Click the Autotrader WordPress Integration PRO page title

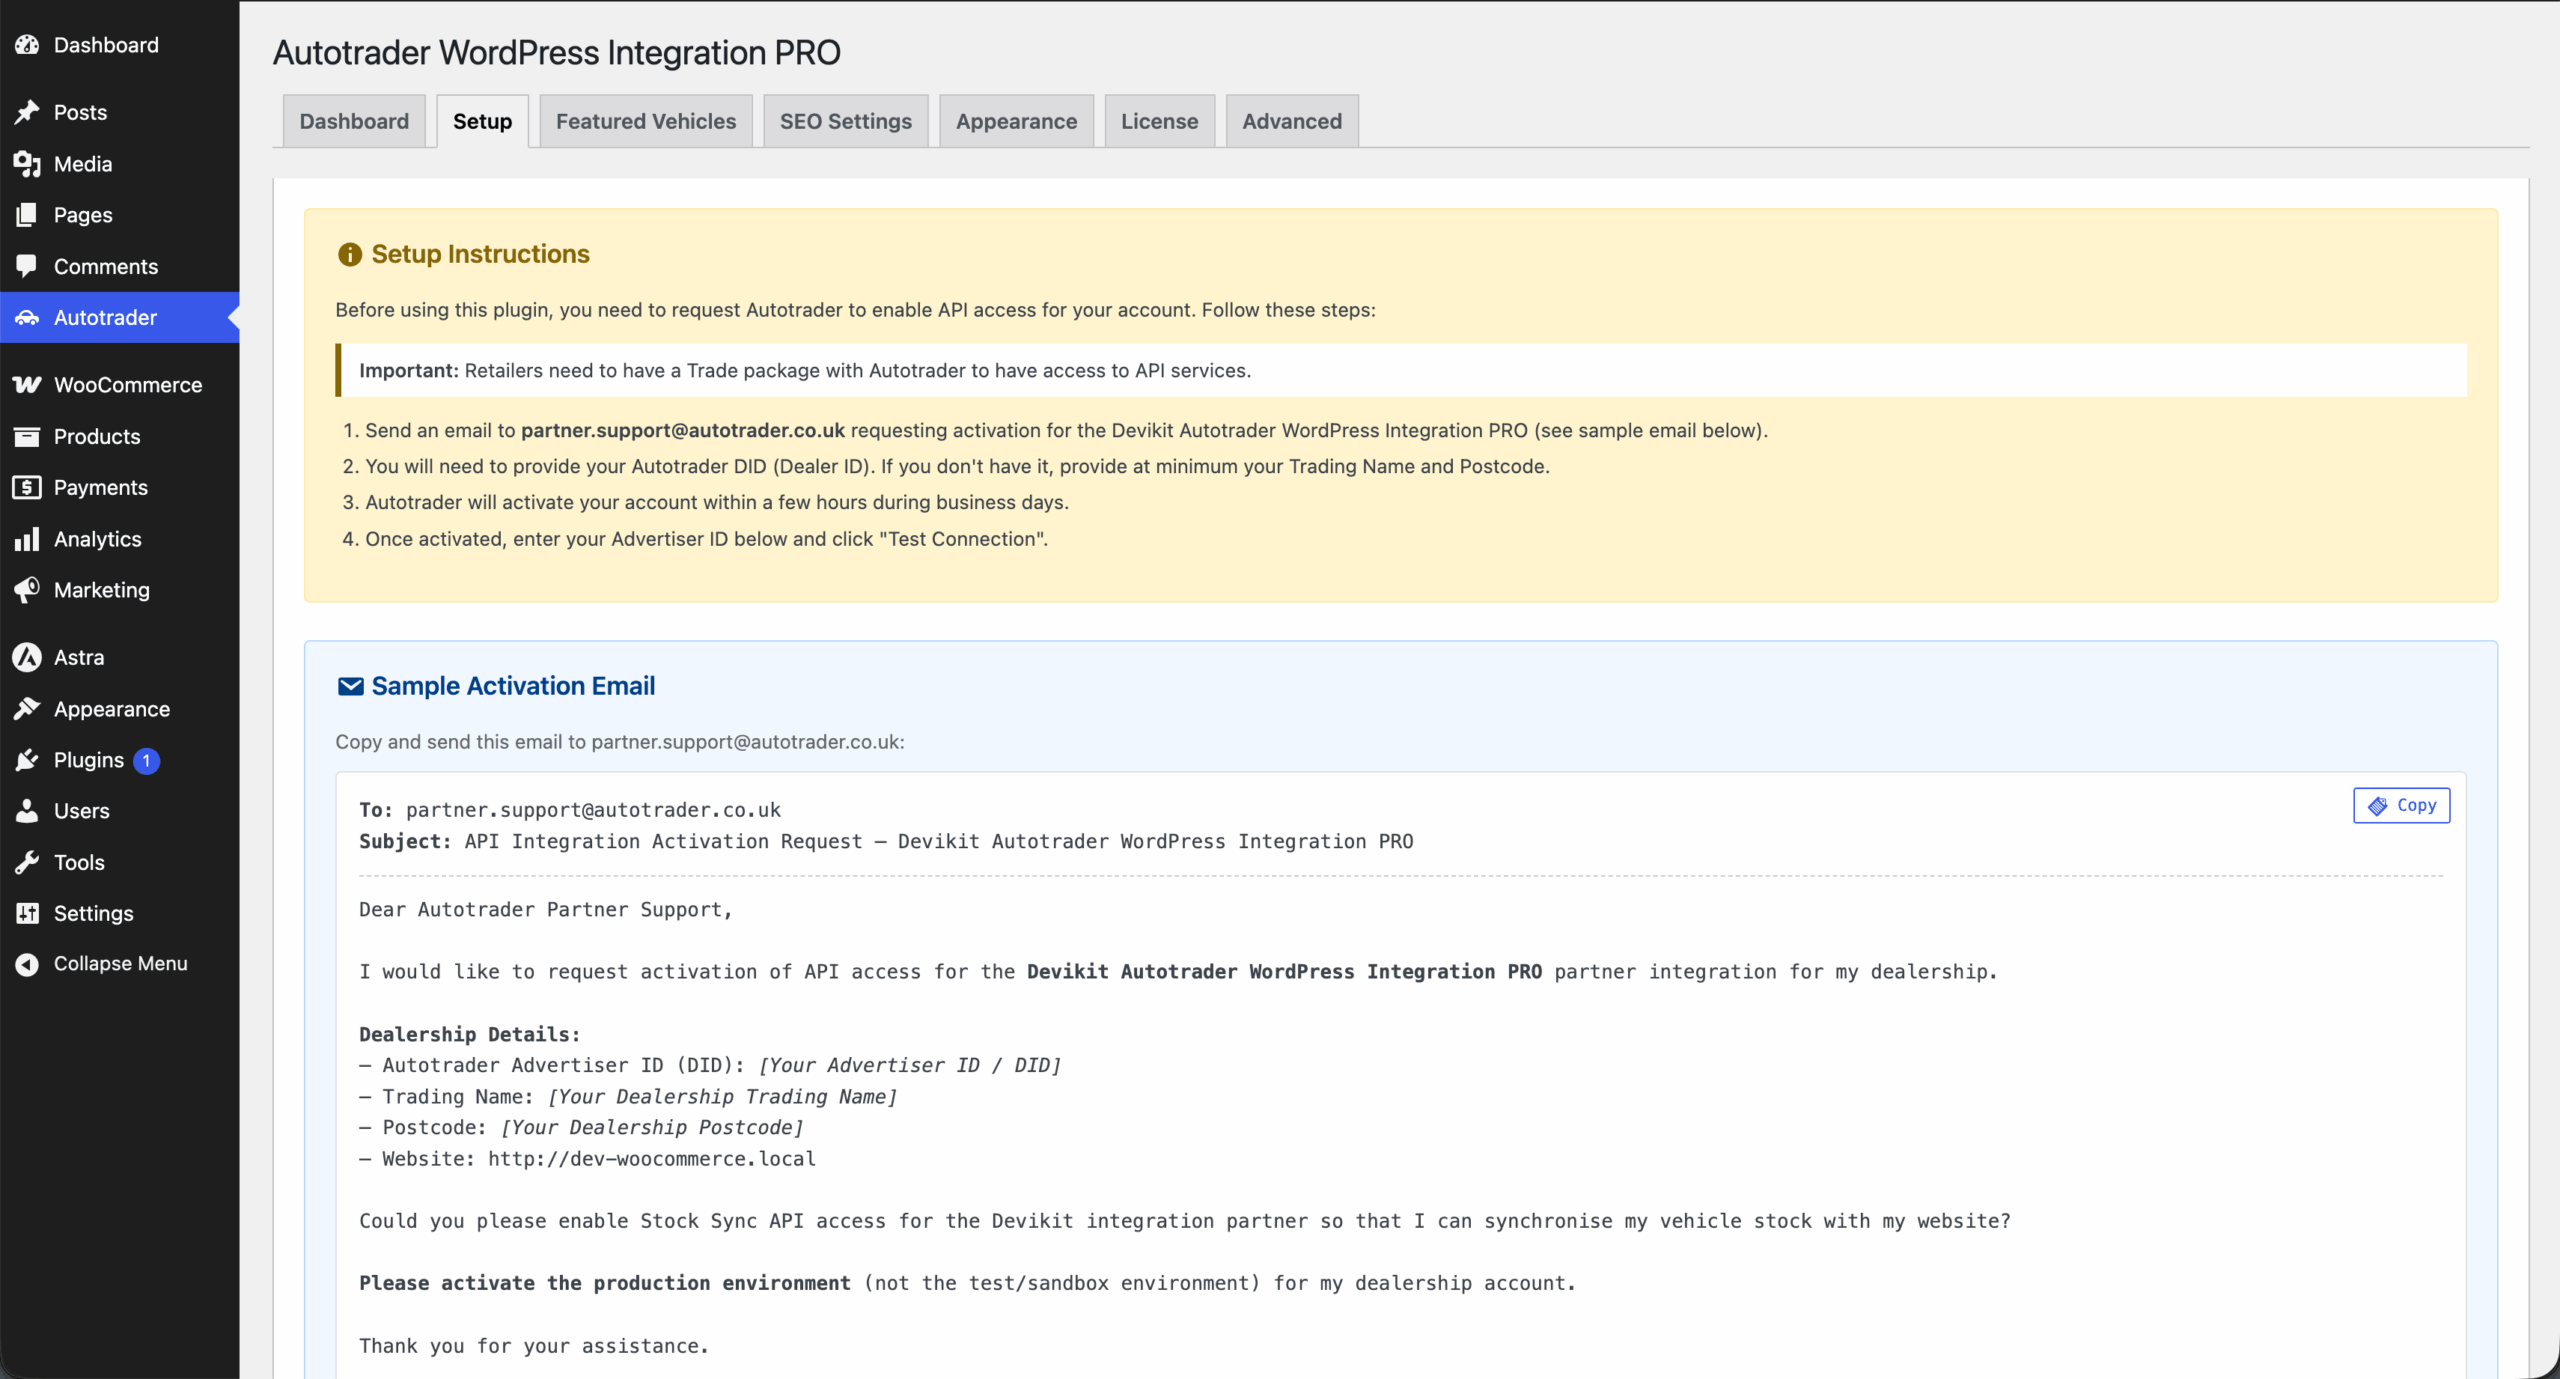pyautogui.click(x=557, y=52)
